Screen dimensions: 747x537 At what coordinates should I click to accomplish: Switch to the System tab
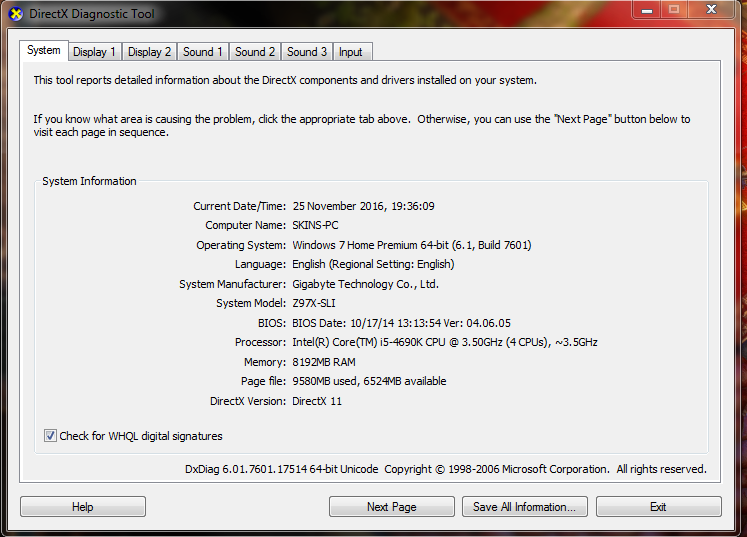click(x=44, y=51)
